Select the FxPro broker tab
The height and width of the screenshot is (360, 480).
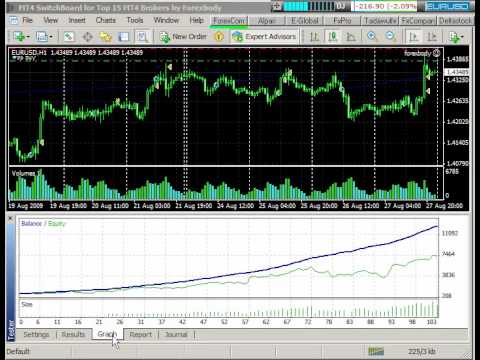pos(342,21)
